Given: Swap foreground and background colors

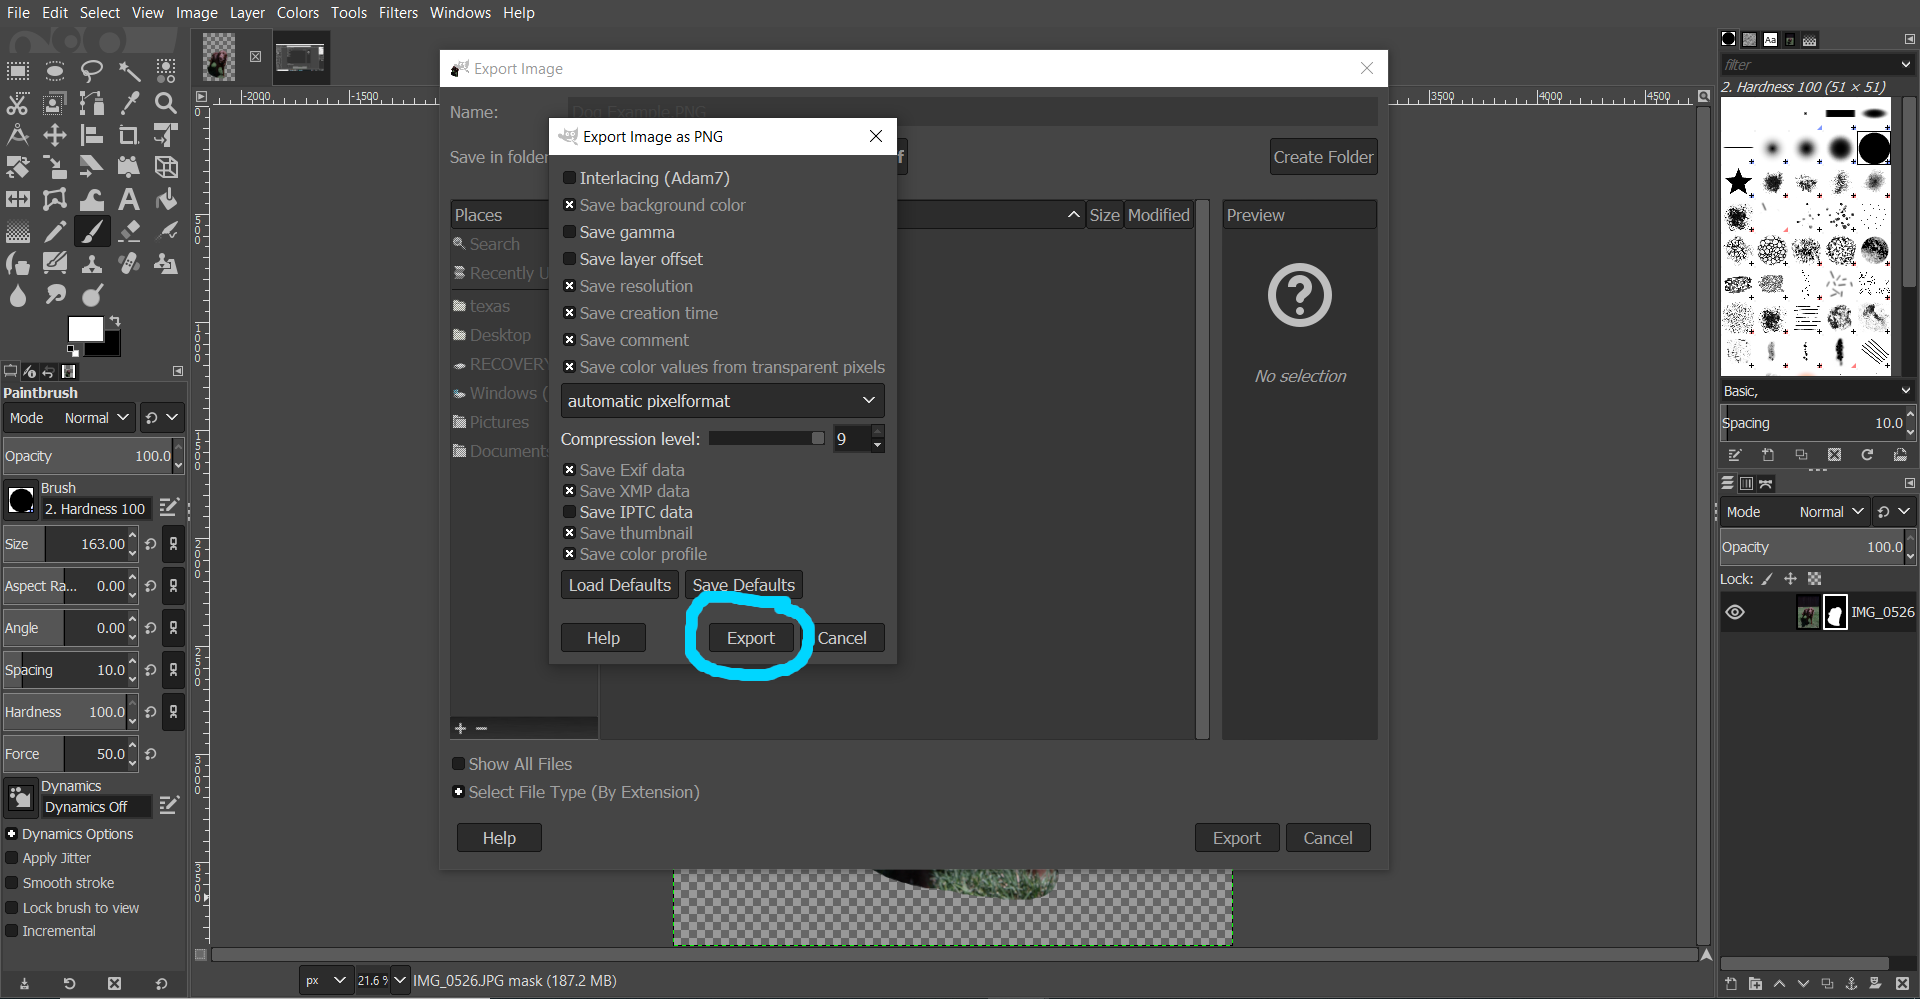Looking at the screenshot, I should [115, 321].
